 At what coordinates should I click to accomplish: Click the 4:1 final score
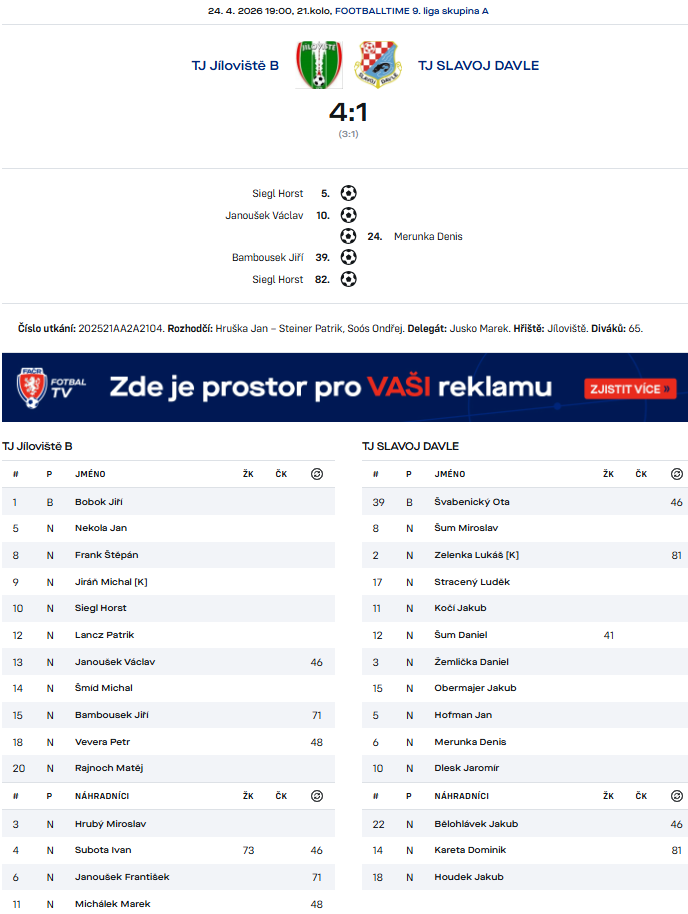tap(348, 109)
